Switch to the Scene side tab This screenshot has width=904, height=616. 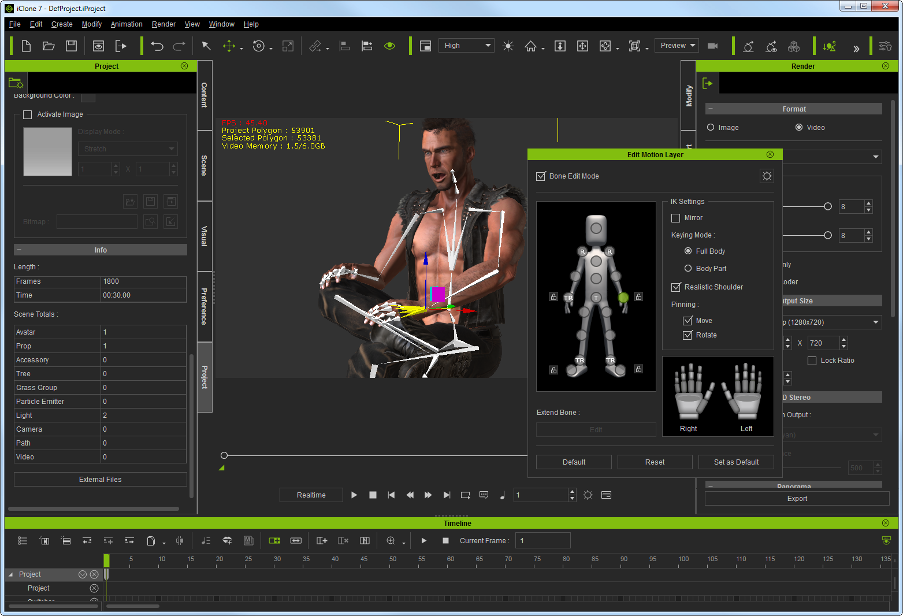click(x=204, y=166)
